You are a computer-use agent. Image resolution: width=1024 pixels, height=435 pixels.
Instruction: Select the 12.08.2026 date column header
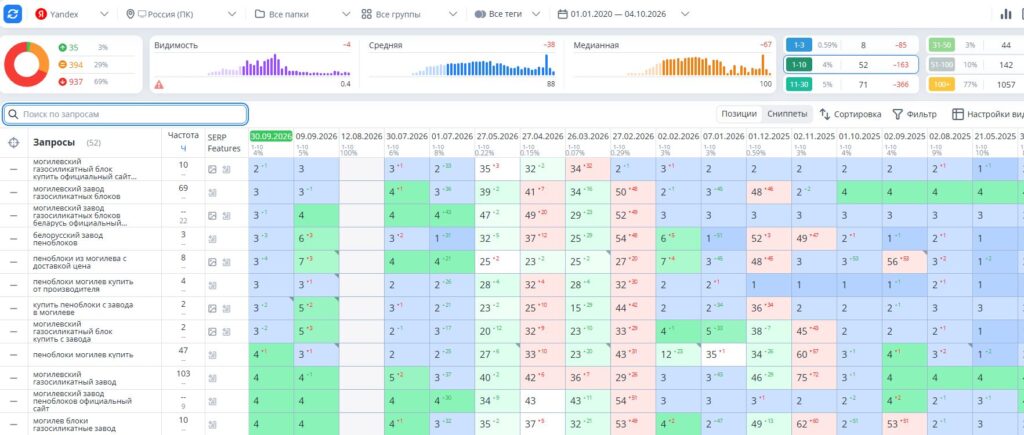pyautogui.click(x=362, y=137)
